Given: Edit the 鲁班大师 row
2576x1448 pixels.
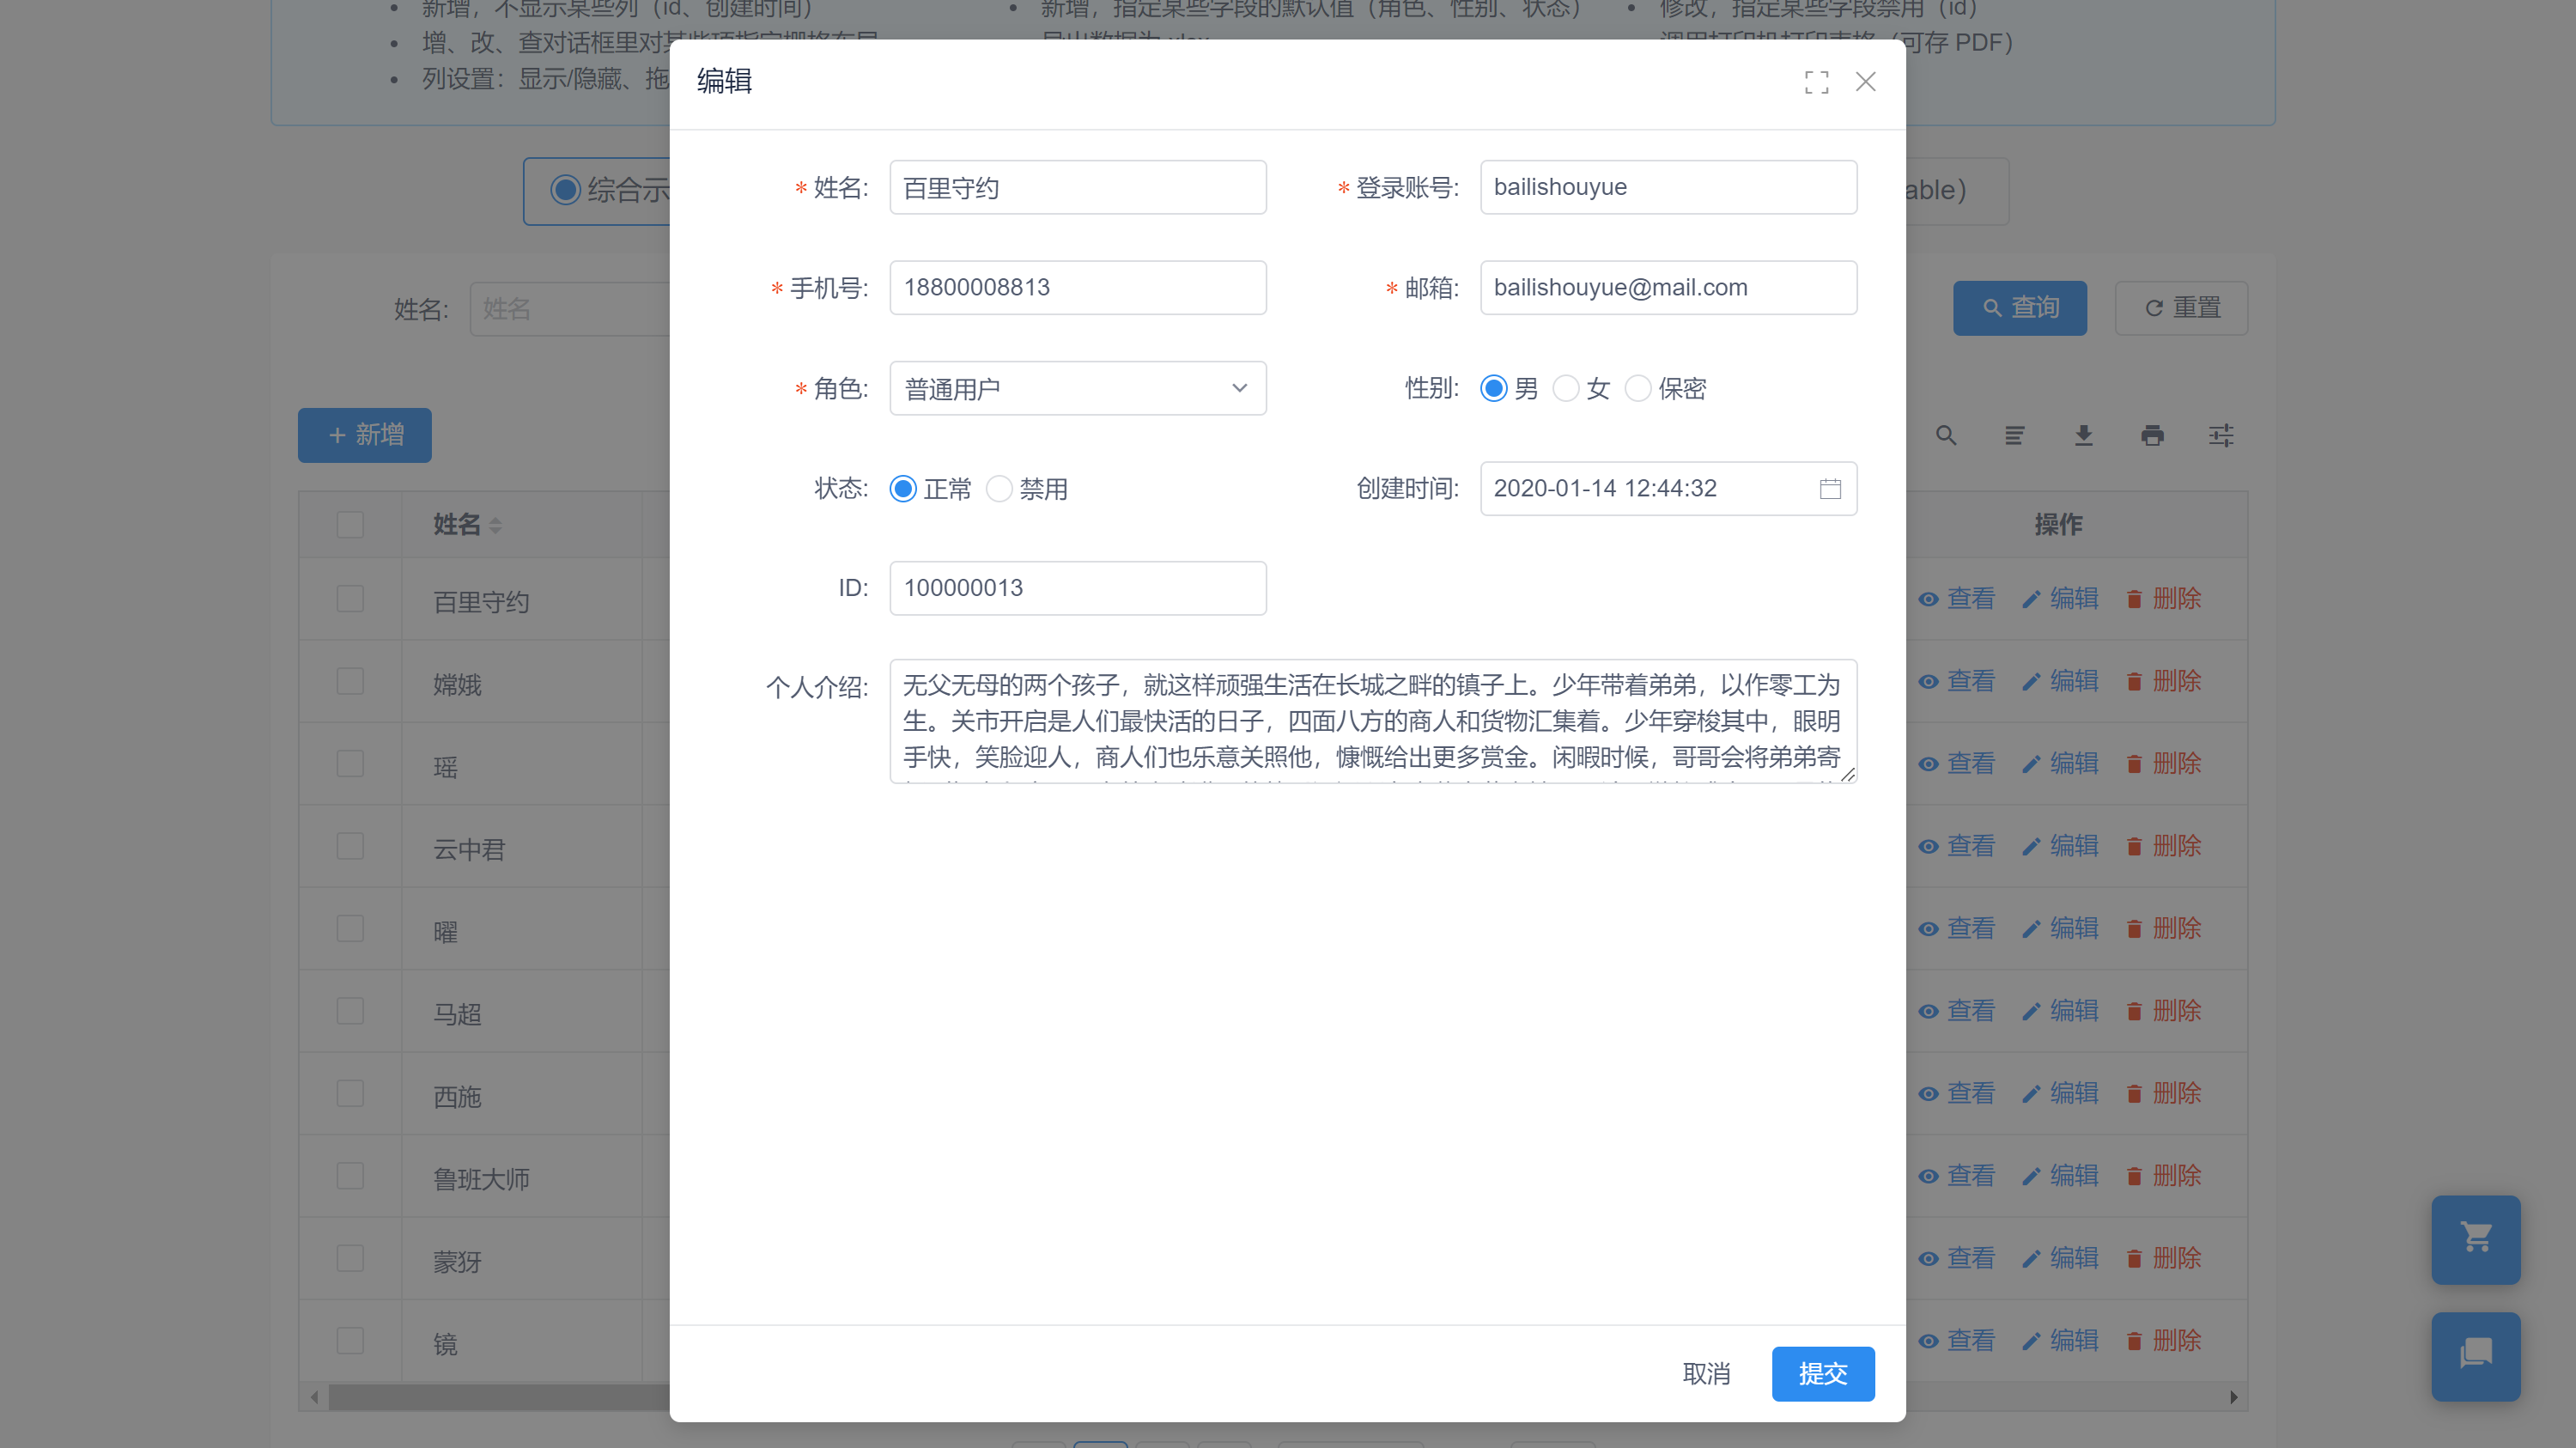Looking at the screenshot, I should point(2060,1176).
